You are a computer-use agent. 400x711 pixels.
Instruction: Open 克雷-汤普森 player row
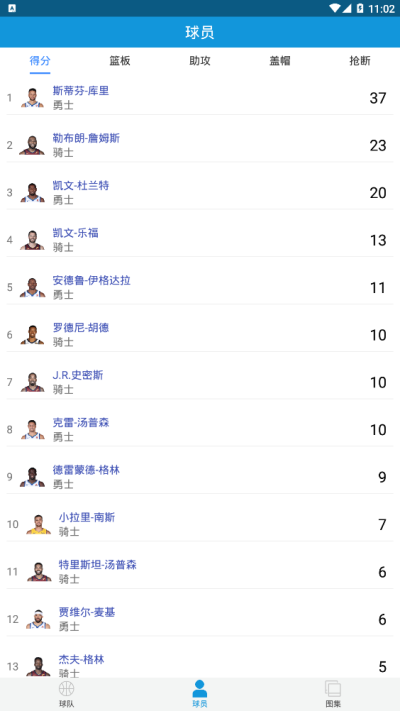[200, 429]
